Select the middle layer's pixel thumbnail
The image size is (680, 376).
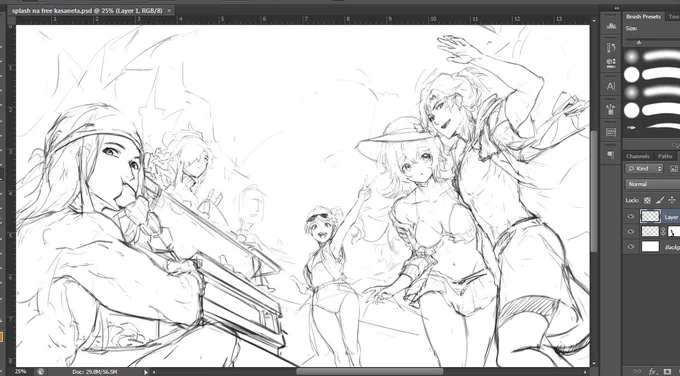[650, 232]
